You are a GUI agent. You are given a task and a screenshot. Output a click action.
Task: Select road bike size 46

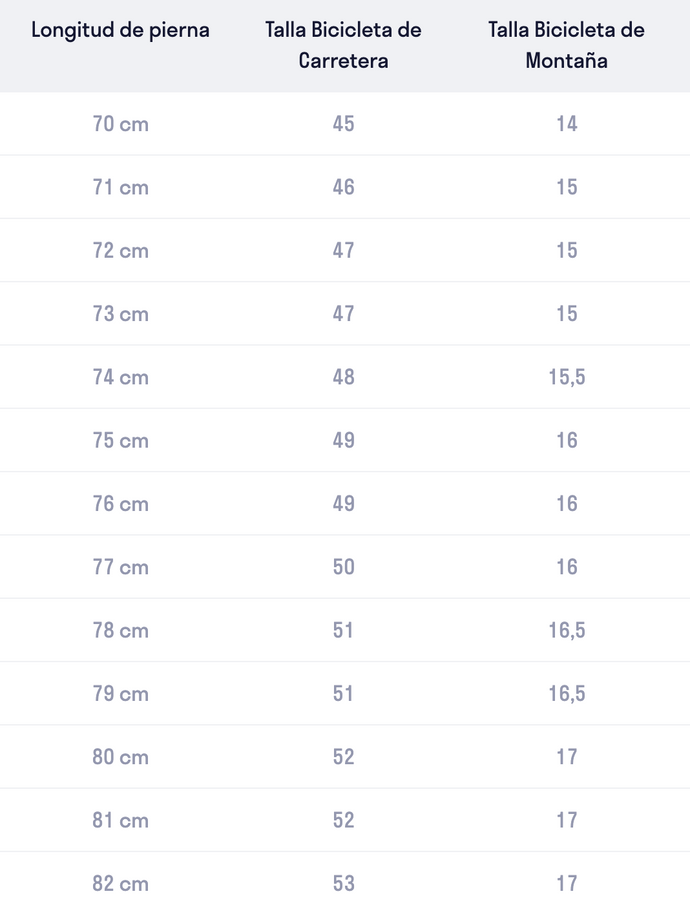point(343,187)
